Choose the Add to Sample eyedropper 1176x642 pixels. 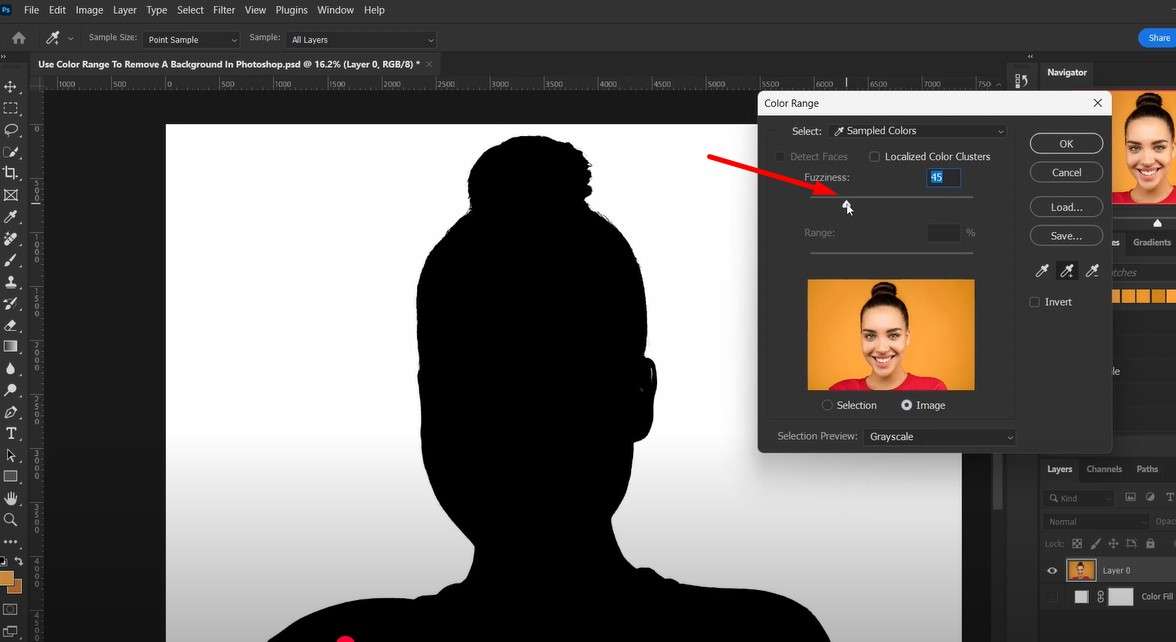1066,271
